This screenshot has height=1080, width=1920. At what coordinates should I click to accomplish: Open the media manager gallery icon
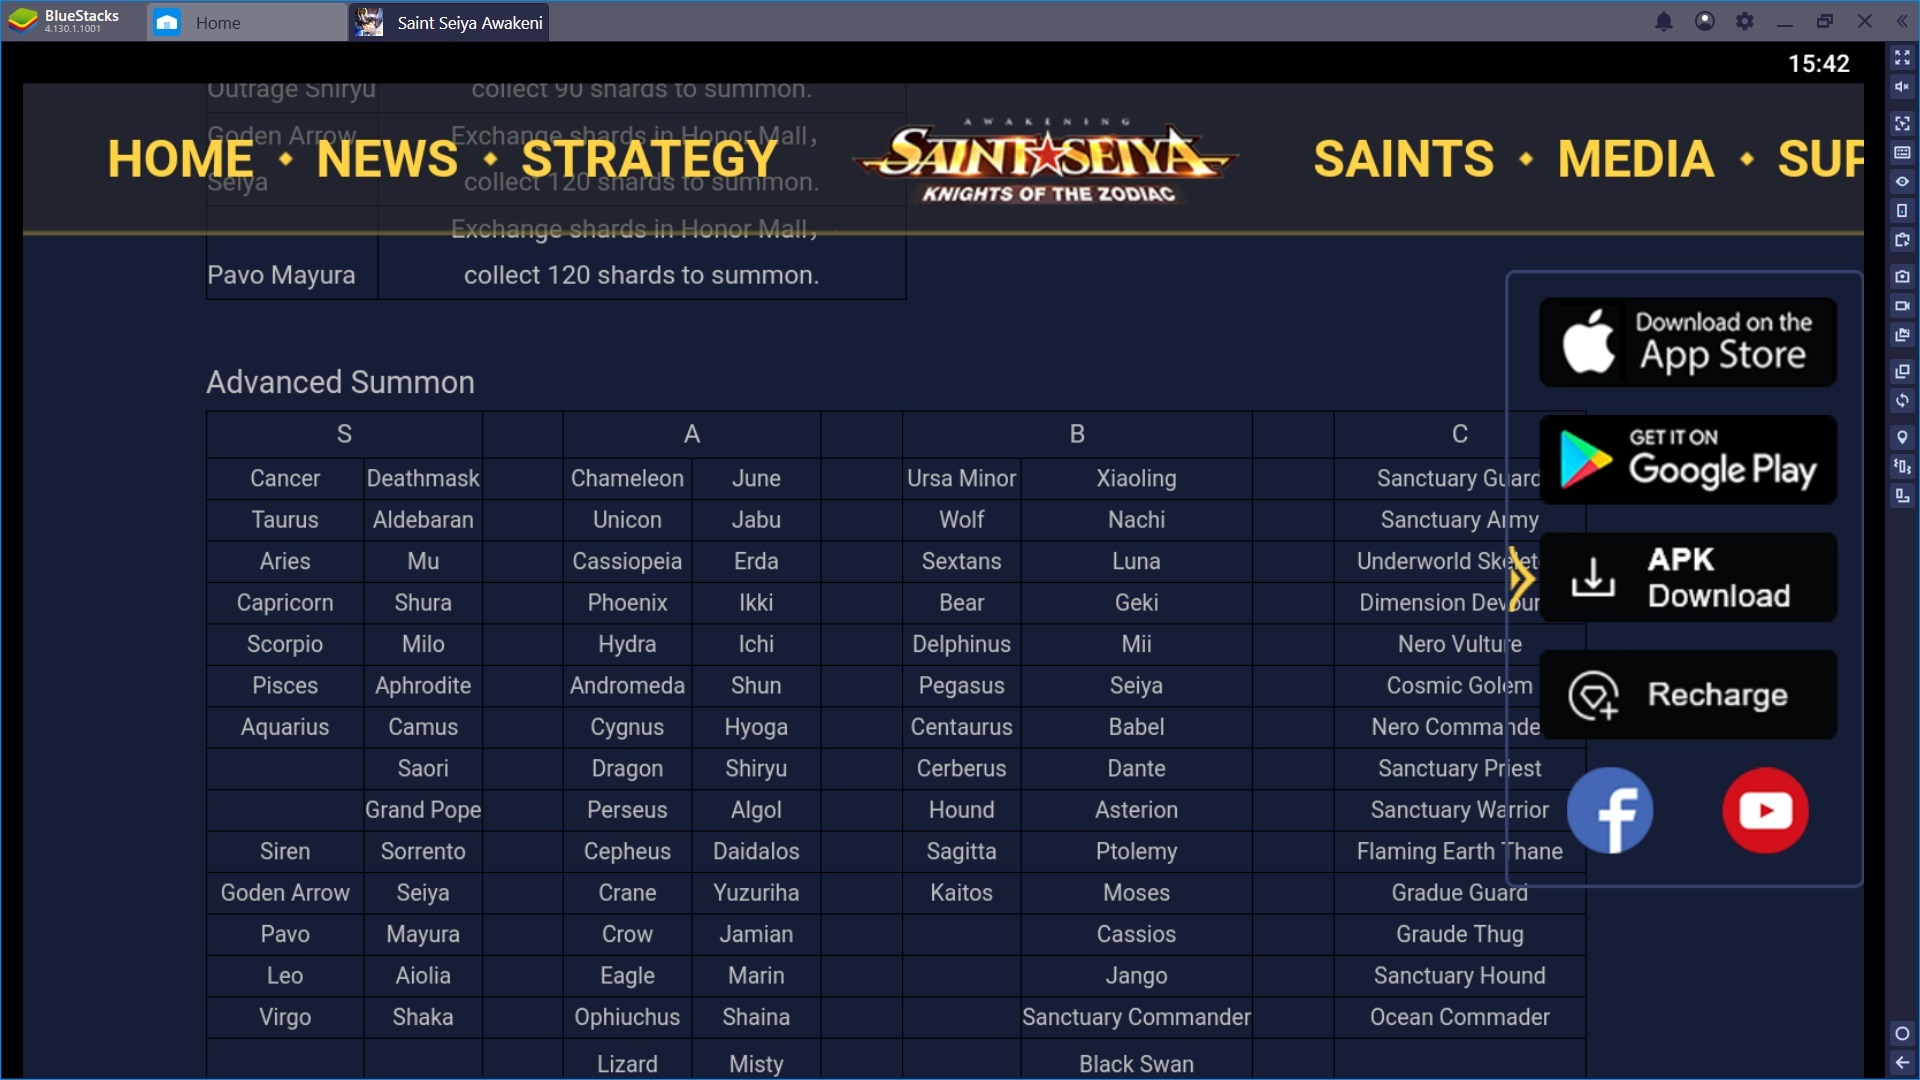pos(1902,335)
